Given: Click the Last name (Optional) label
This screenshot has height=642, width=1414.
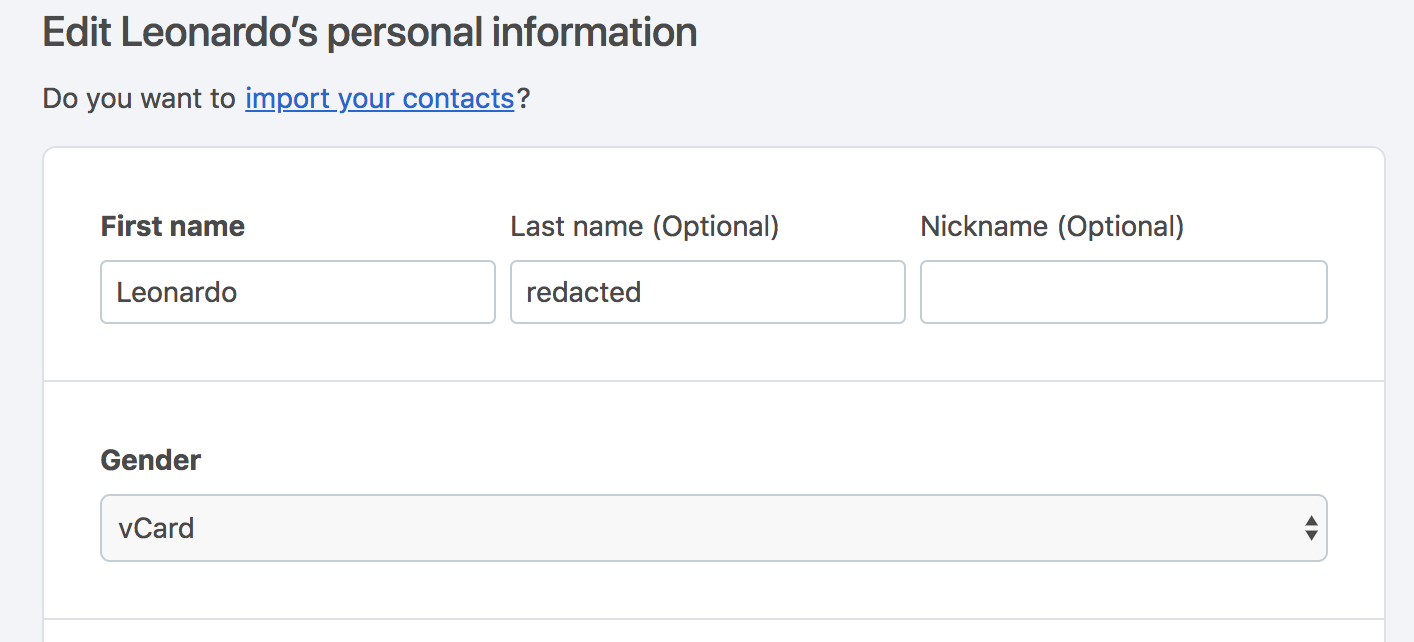Looking at the screenshot, I should [x=644, y=226].
